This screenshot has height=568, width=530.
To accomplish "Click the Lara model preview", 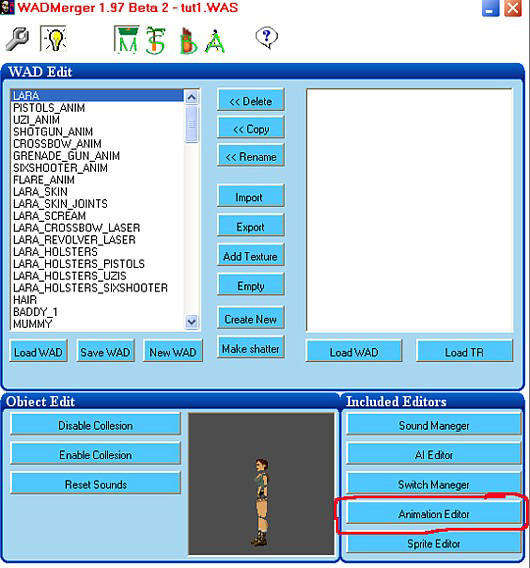I will point(261,483).
